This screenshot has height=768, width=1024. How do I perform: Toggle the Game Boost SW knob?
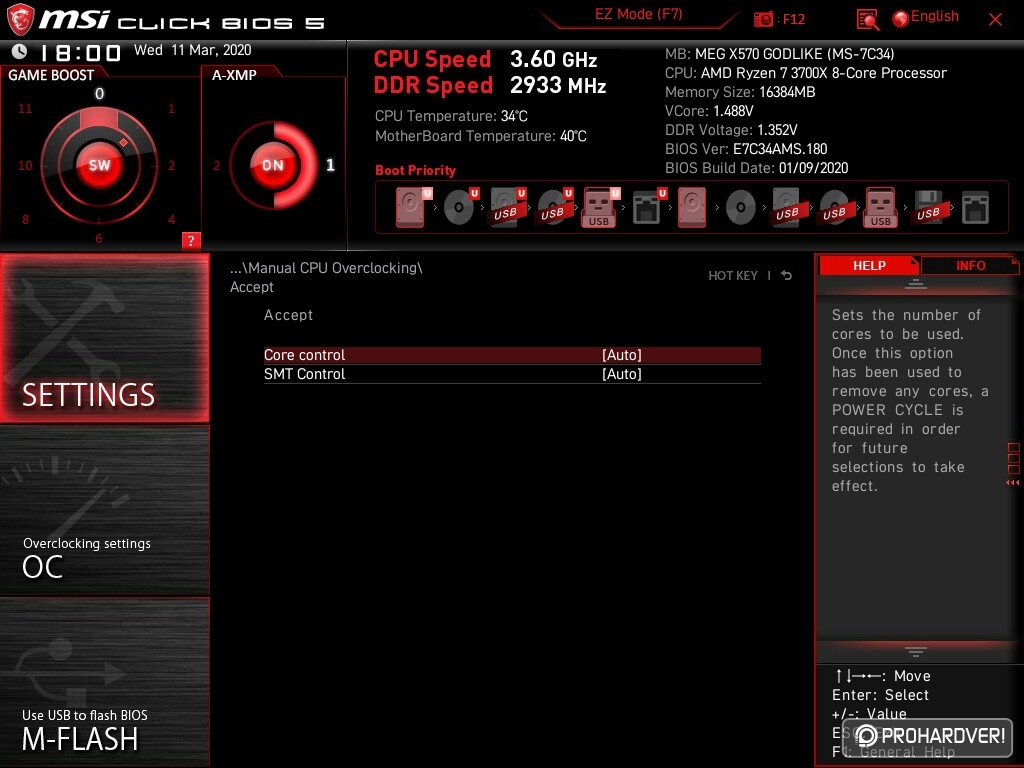coord(99,165)
